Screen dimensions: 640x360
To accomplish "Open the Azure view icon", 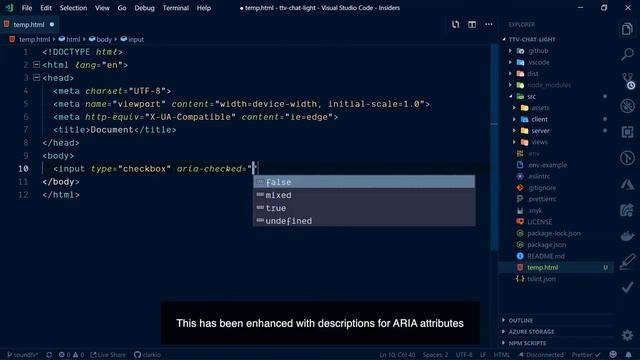I will 627,184.
